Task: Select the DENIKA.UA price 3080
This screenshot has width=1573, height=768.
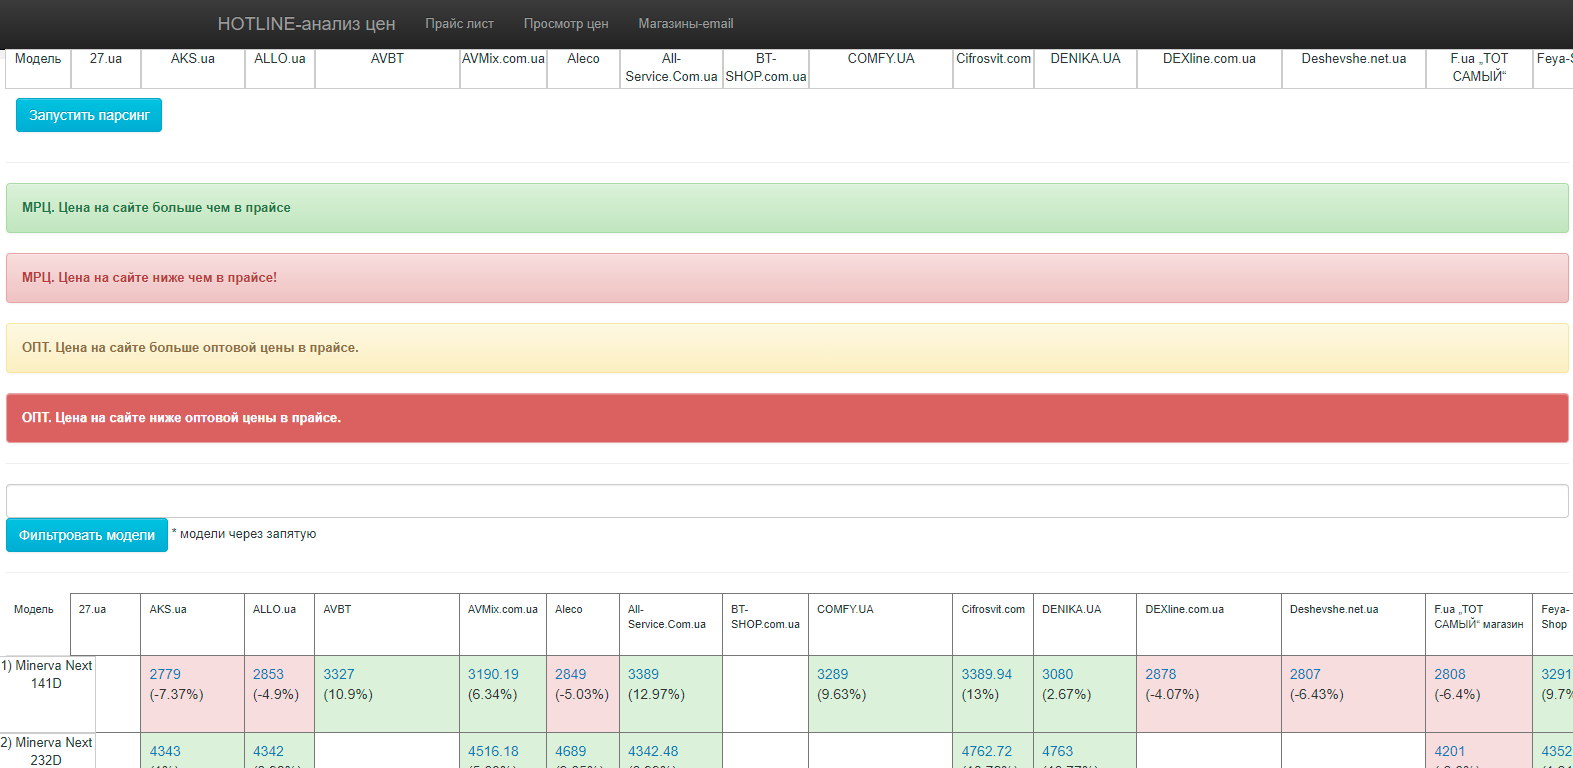Action: tap(1057, 674)
